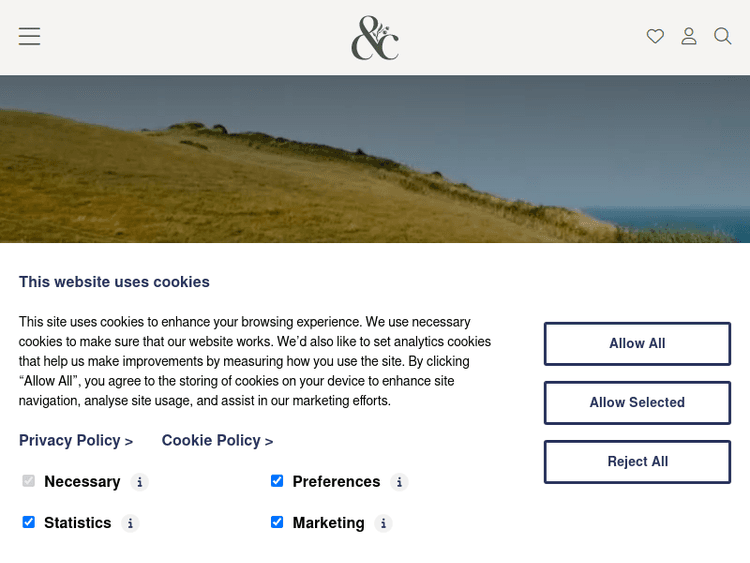
Task: Click the ampersand site logo
Action: 375,38
